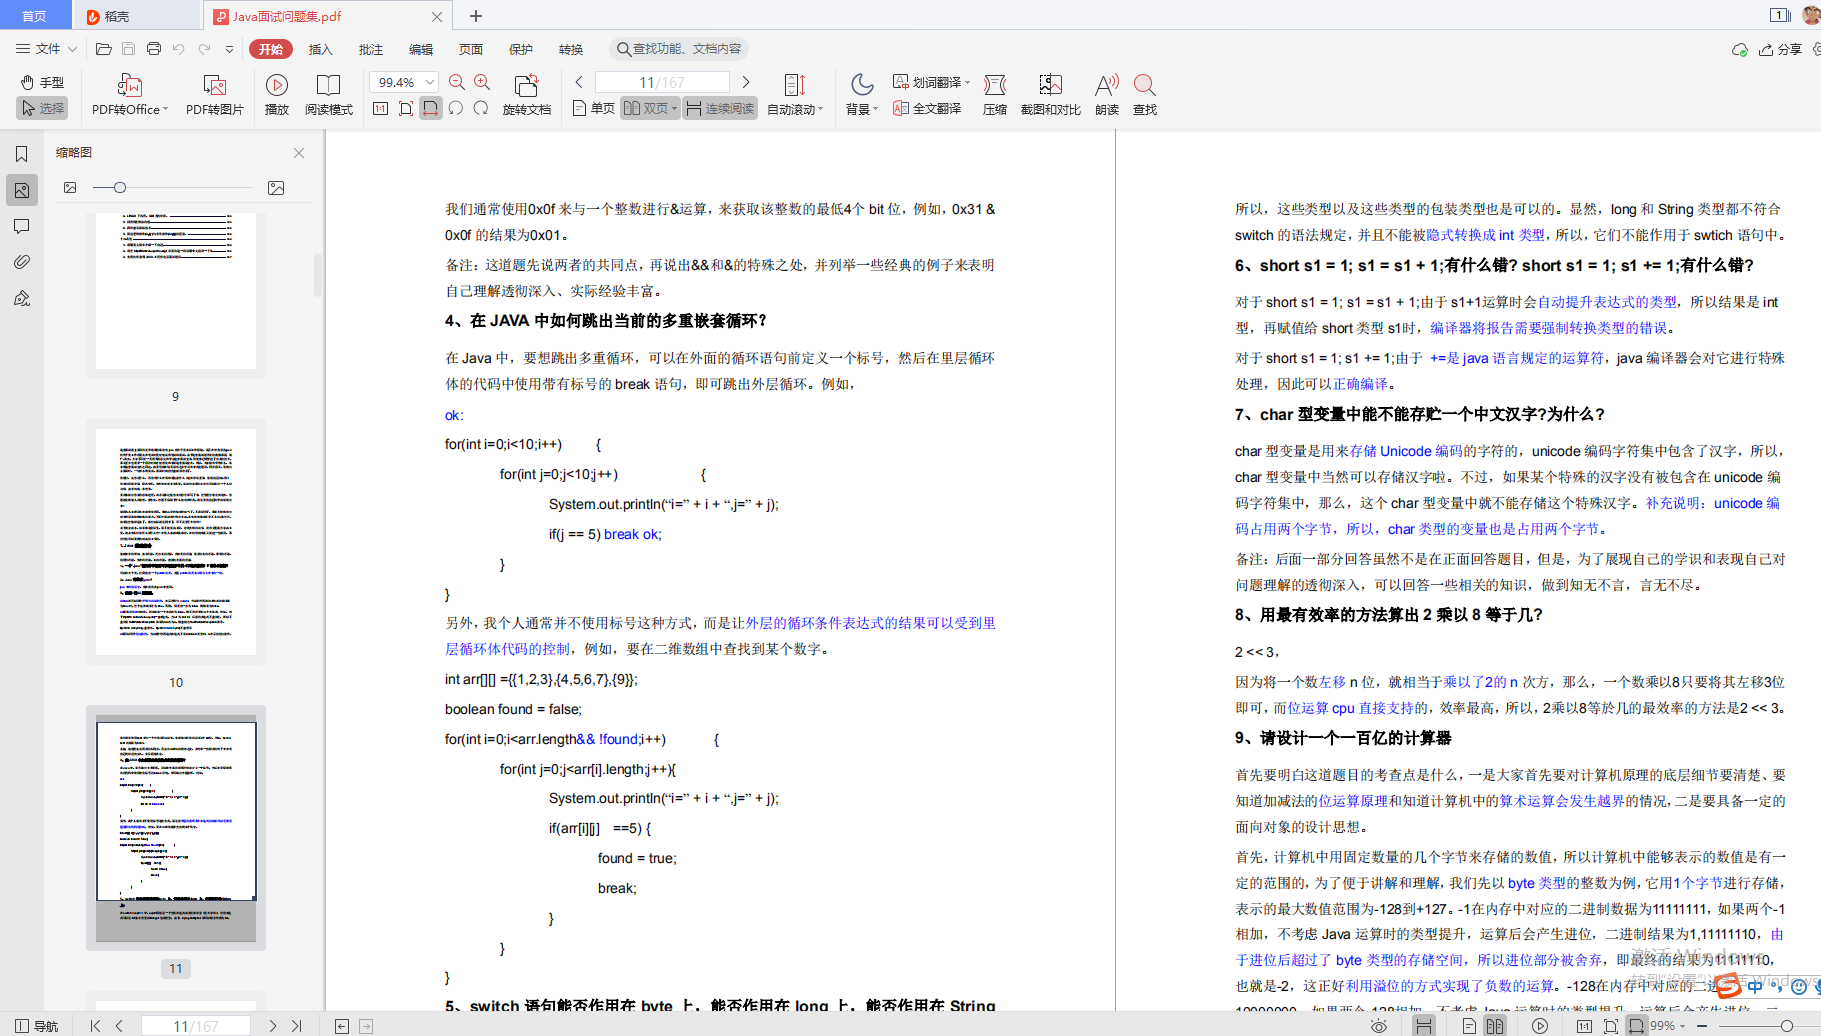Screen dimensions: 1821x1036
Task: Select page 9 thumbnail
Action: click(x=176, y=292)
